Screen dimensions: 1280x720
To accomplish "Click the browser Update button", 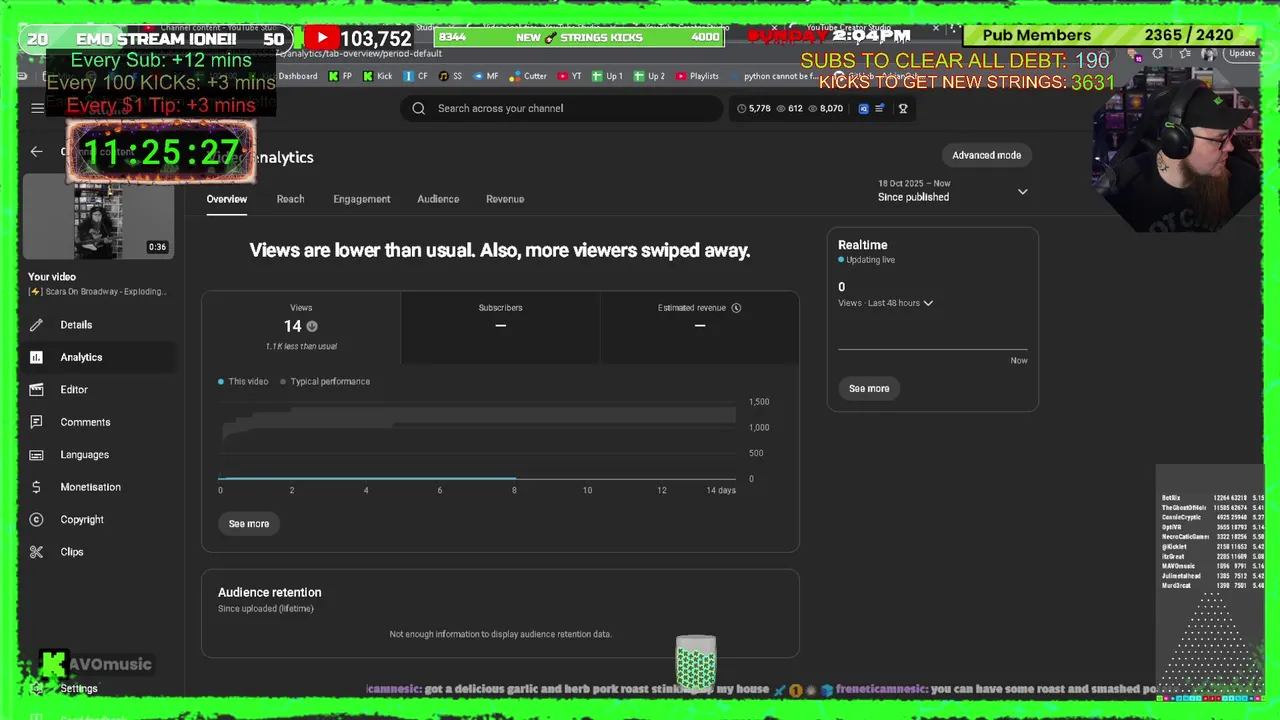I will point(1242,54).
